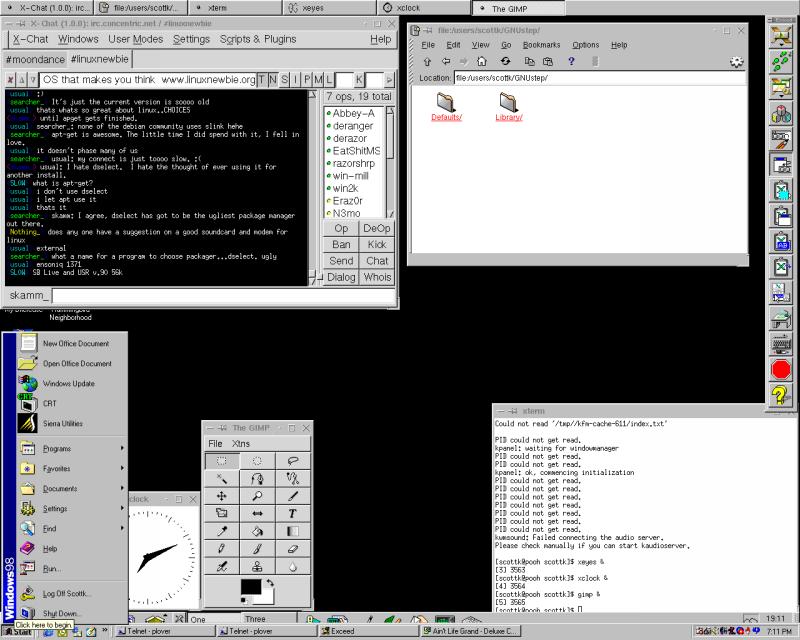Click the Whois button in X-Chat
This screenshot has width=800, height=640.
pos(377,277)
